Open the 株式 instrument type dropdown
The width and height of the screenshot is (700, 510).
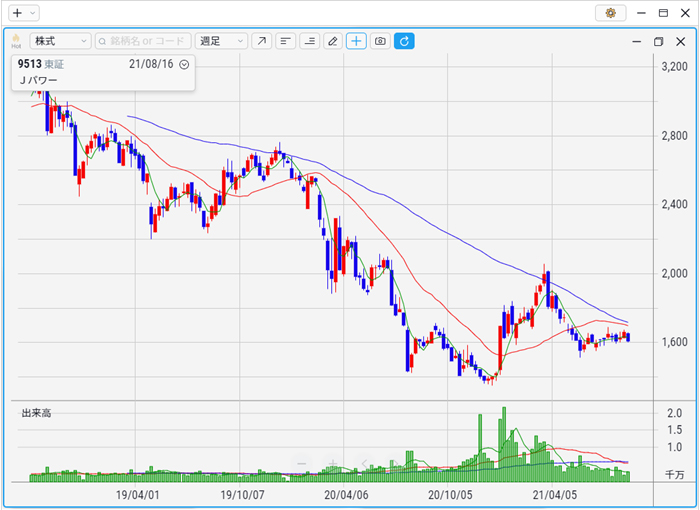click(60, 41)
